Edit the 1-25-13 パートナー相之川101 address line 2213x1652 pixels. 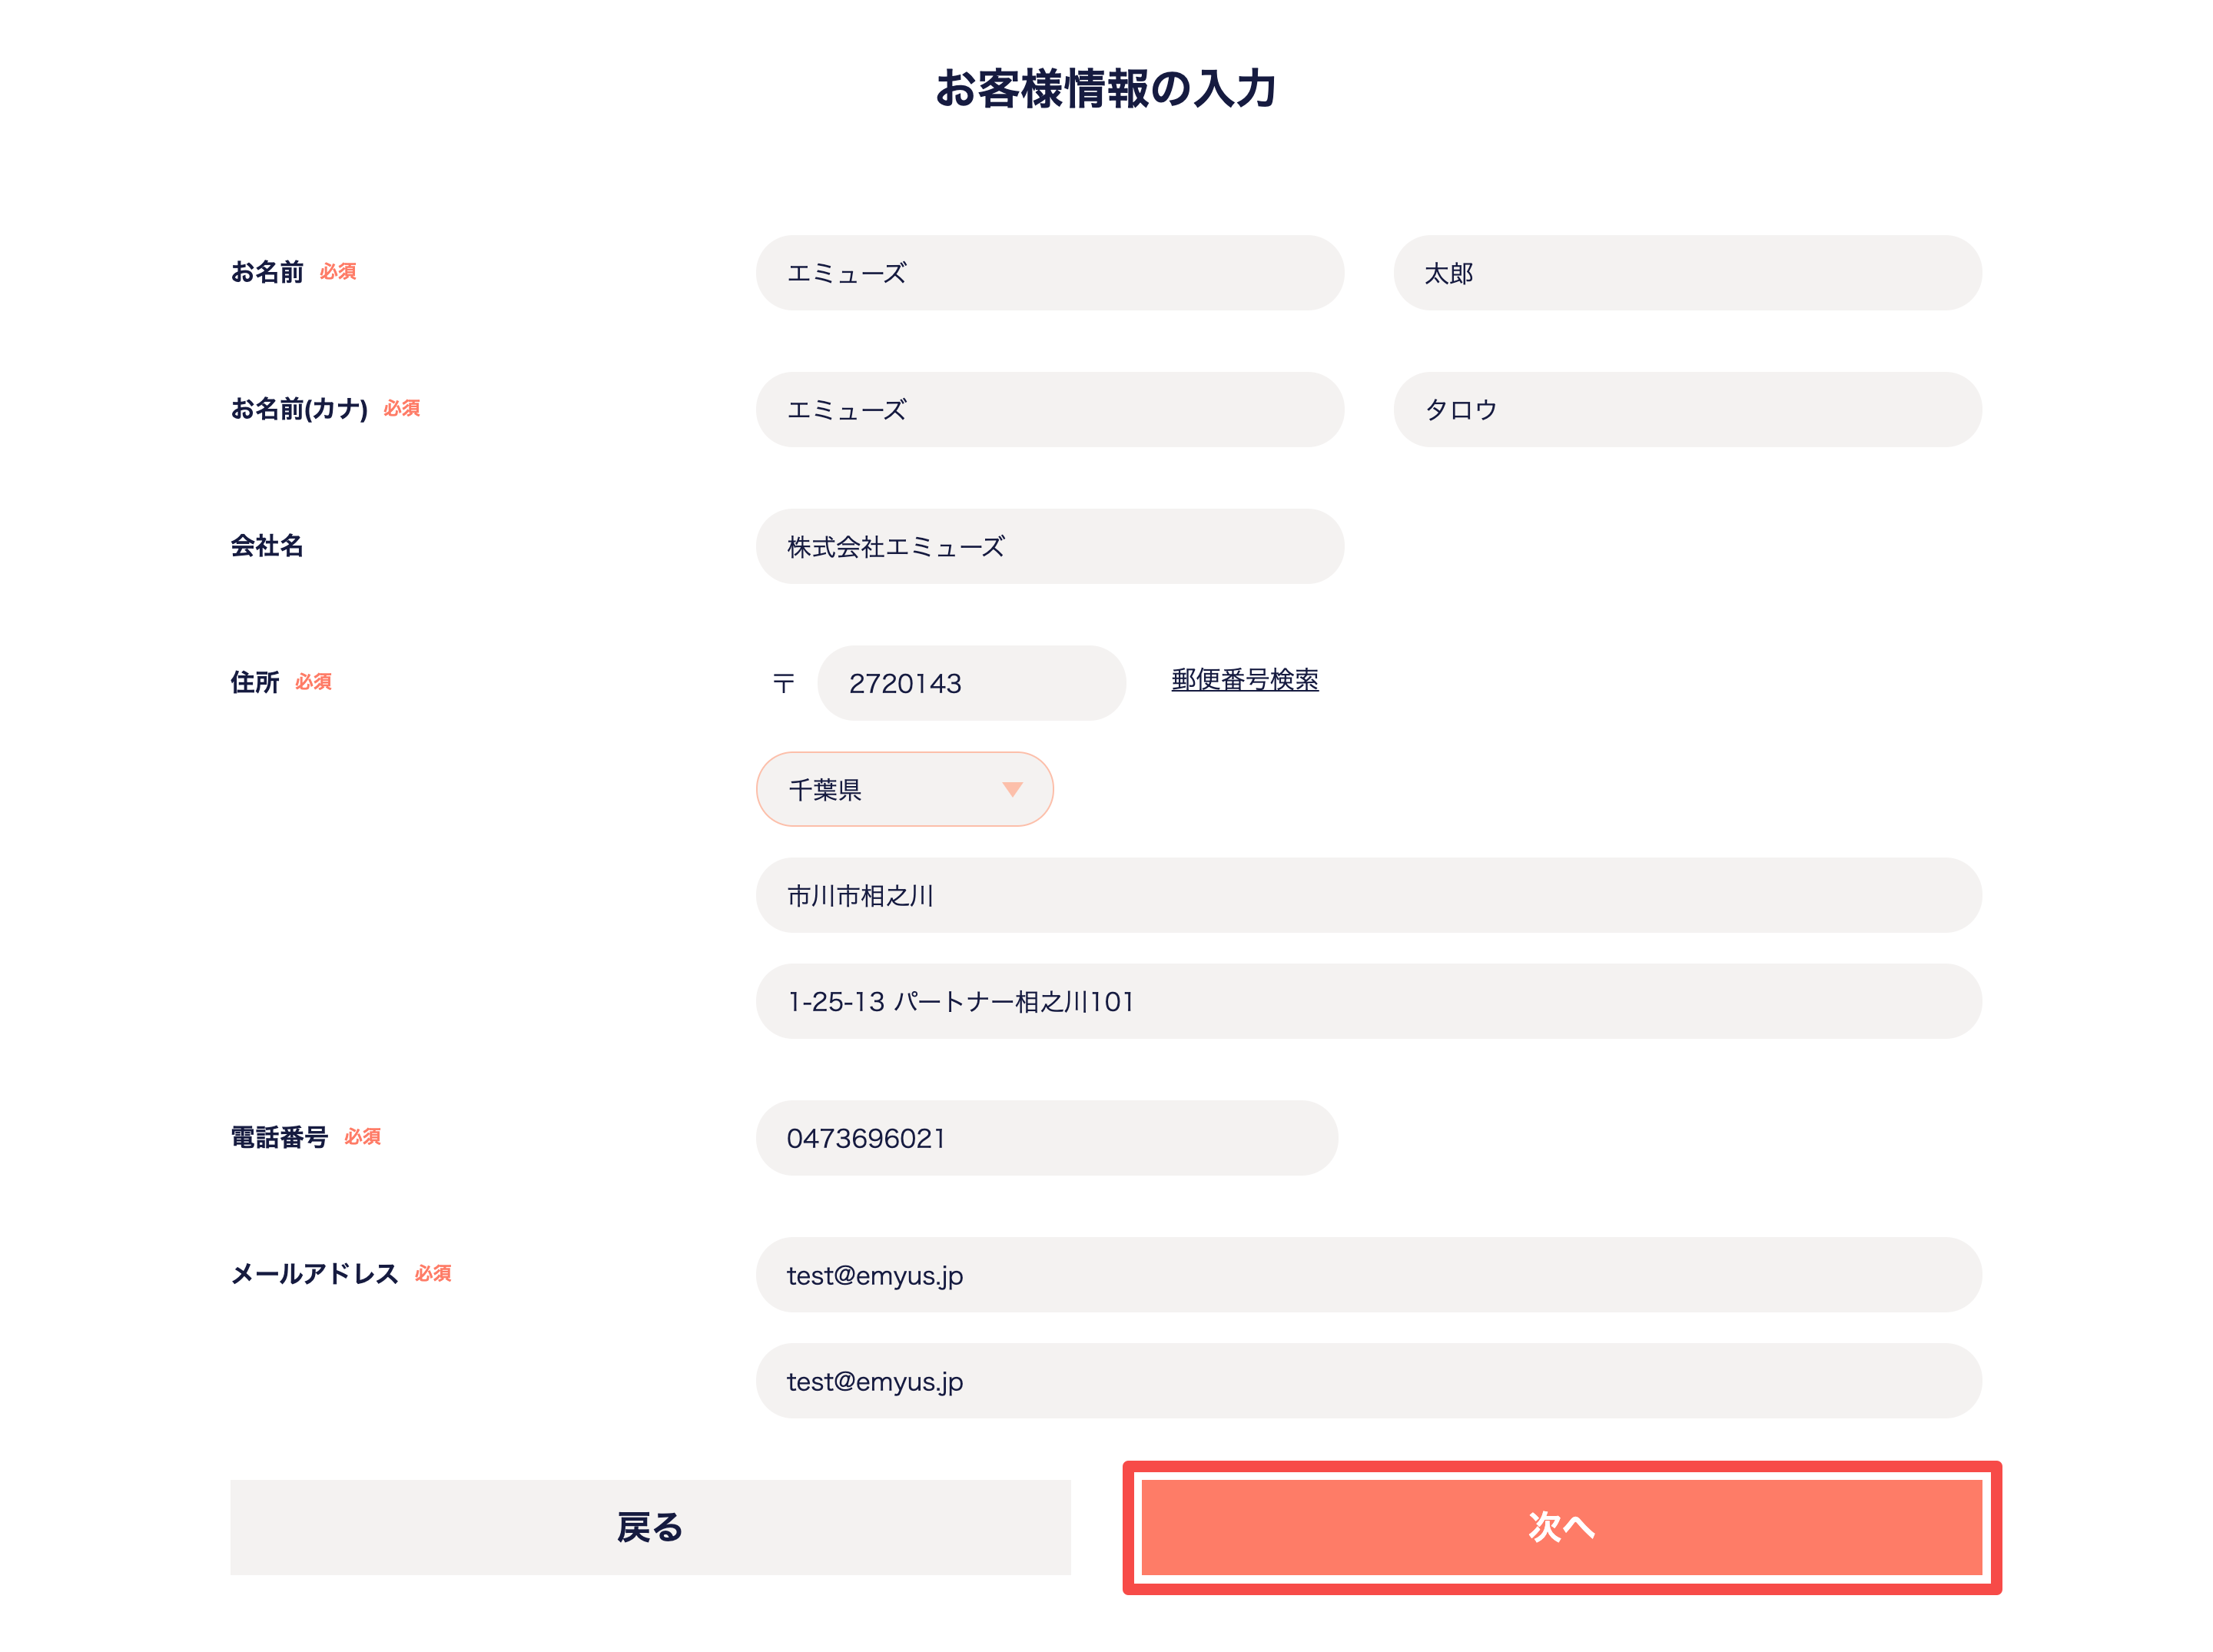(1368, 1001)
